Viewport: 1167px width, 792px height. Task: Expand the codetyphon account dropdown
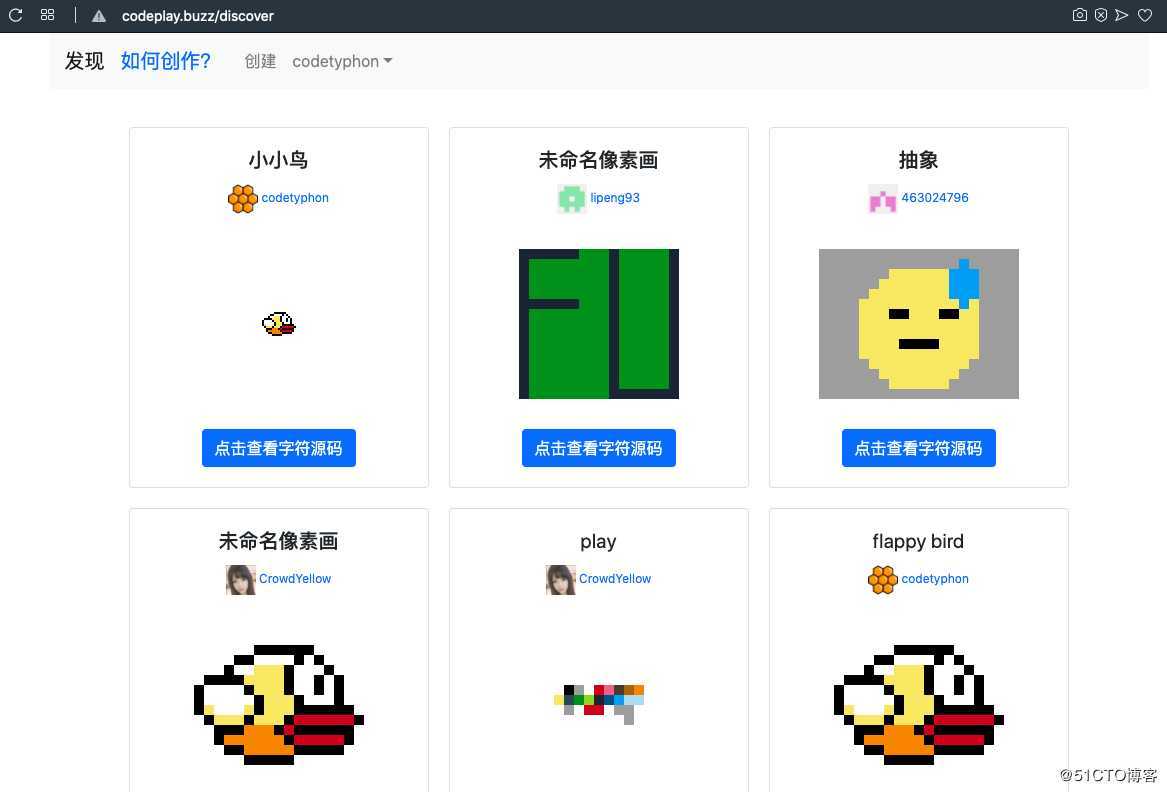pos(342,61)
